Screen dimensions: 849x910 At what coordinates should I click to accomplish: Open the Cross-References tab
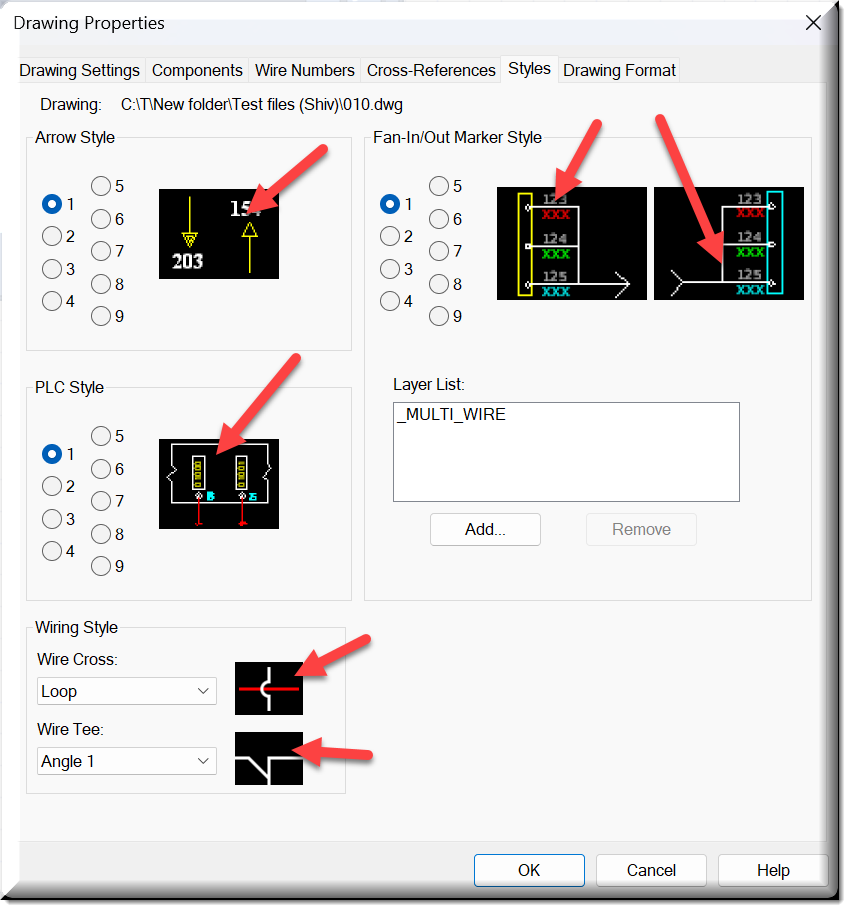(x=431, y=70)
